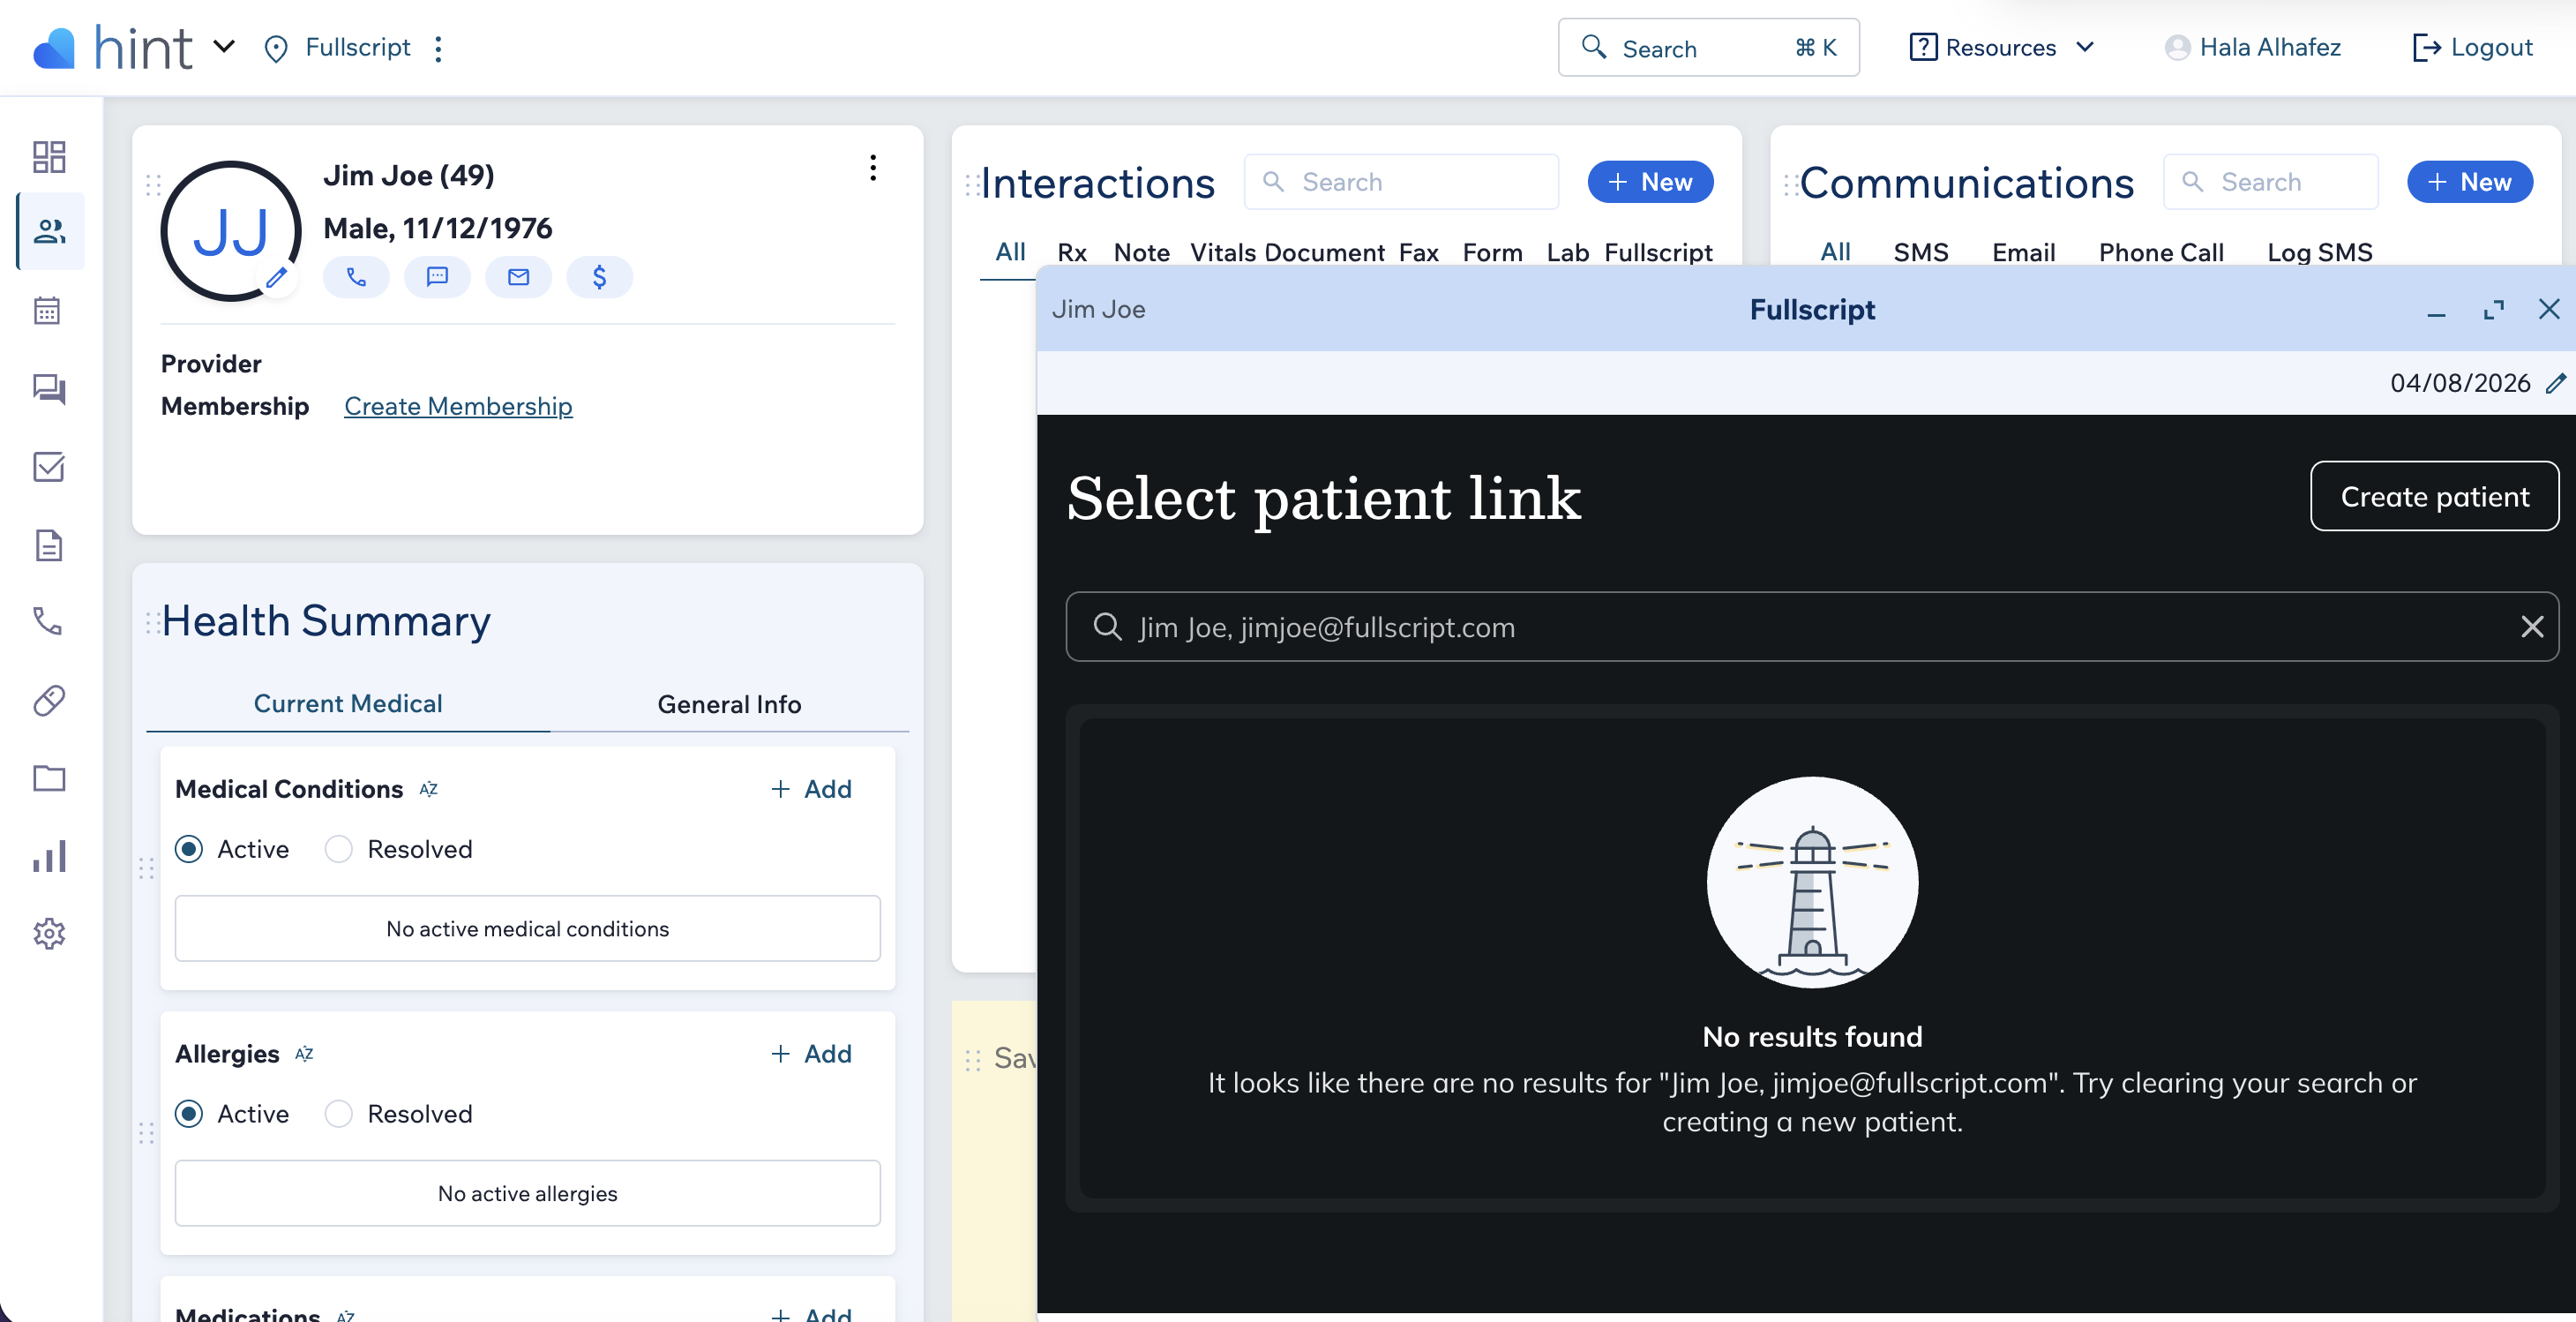2576x1322 pixels.
Task: Click the pencil icon next to date 04/08/2026
Action: tap(2555, 383)
